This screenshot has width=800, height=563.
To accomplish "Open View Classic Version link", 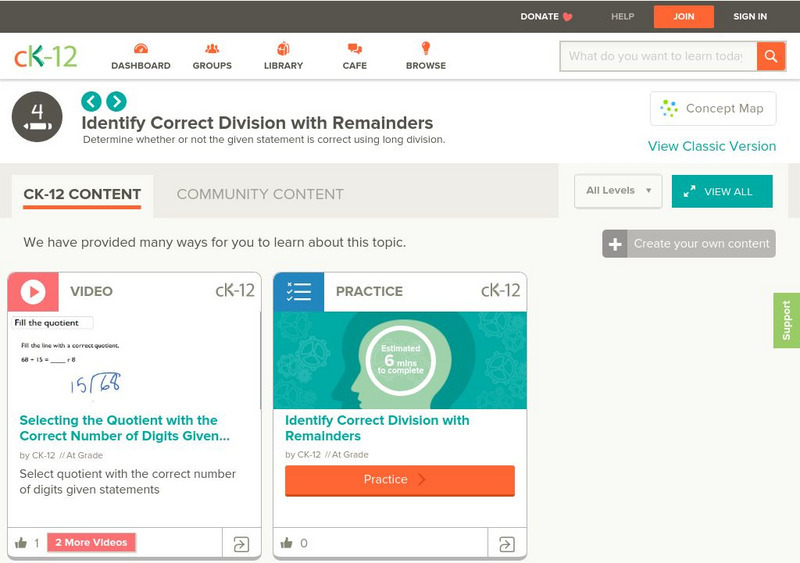I will pyautogui.click(x=712, y=146).
